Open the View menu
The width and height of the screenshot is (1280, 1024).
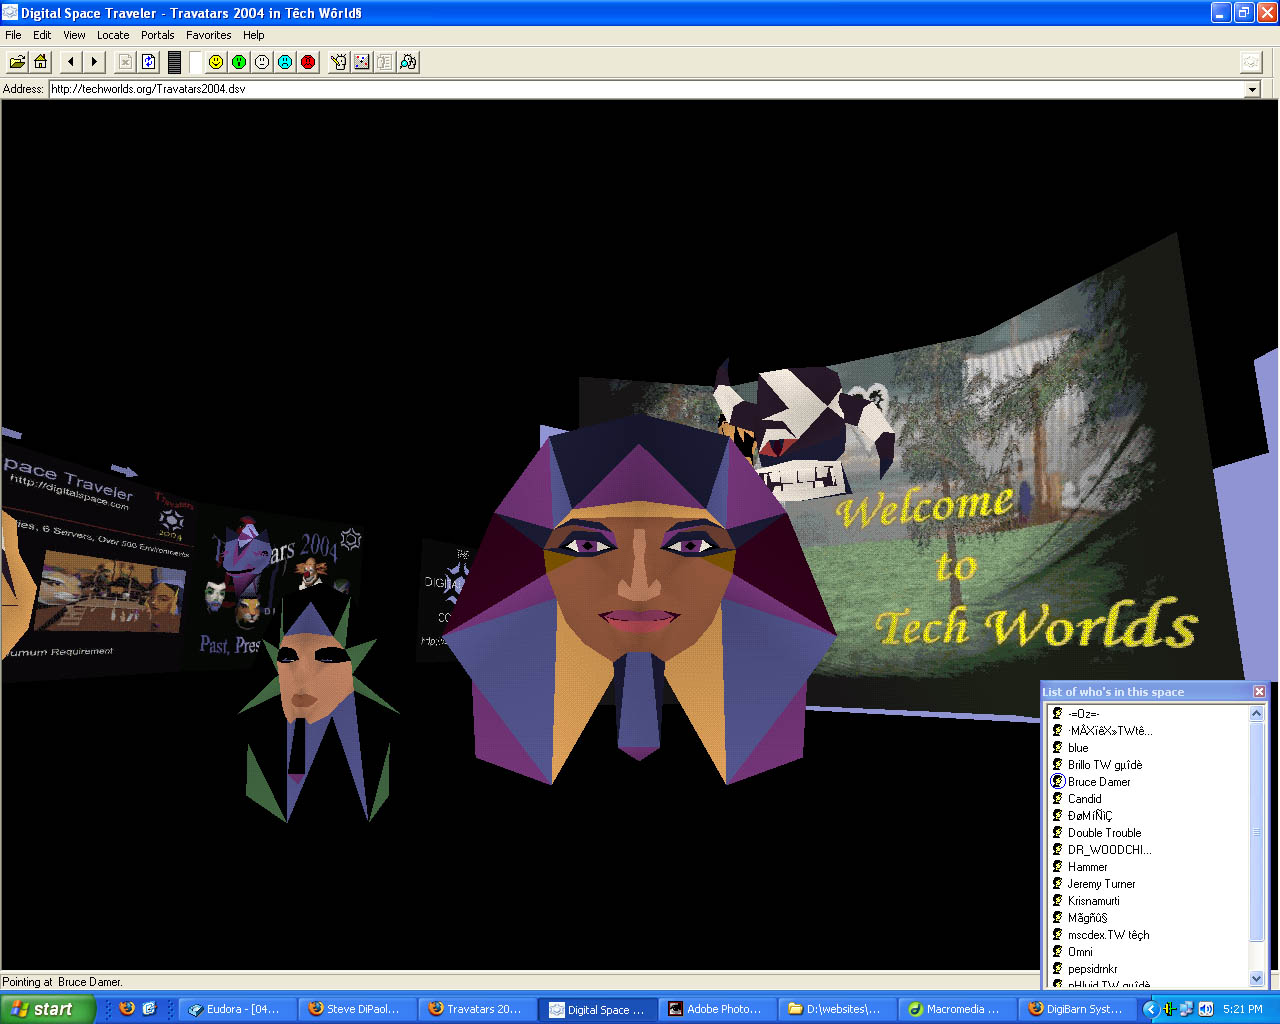tap(74, 35)
